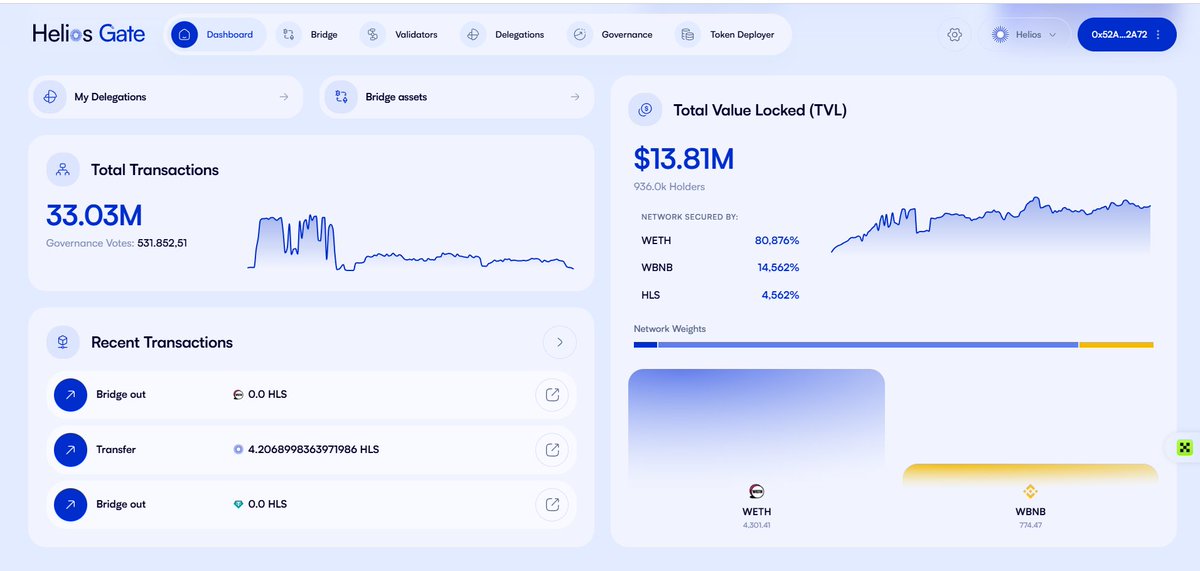Click the Bridge assets icon
The width and height of the screenshot is (1200, 571).
[341, 97]
